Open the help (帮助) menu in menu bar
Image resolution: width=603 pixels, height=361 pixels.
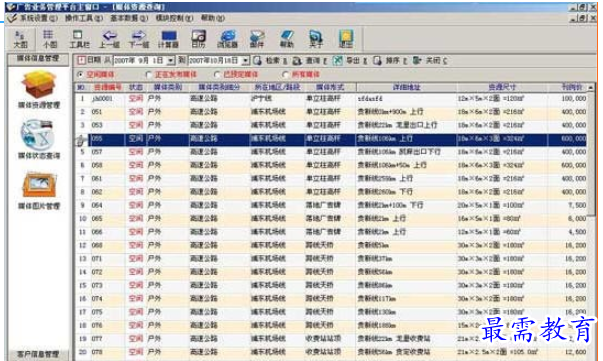point(213,18)
